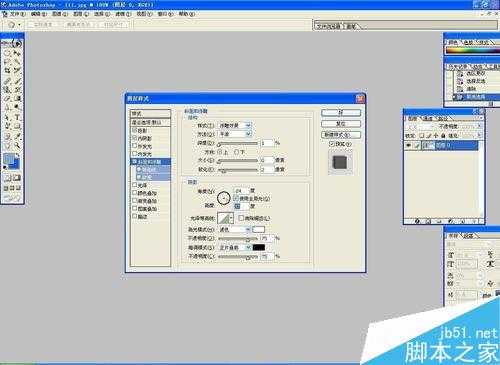Click the black shadow color swatch
The width and height of the screenshot is (500, 365).
(259, 247)
